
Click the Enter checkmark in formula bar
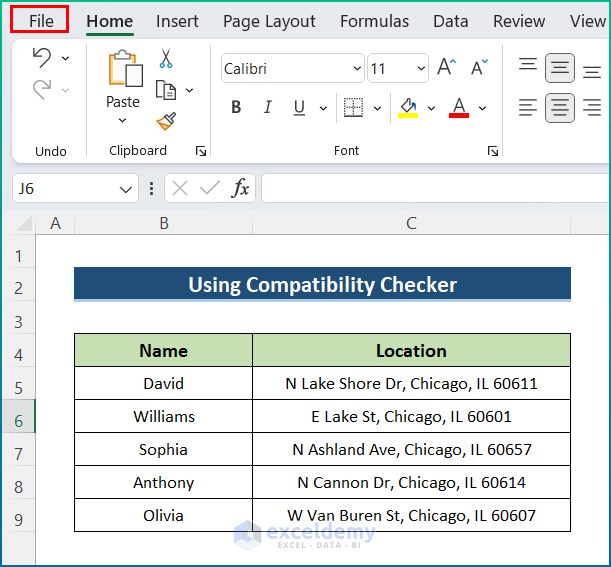[x=210, y=189]
